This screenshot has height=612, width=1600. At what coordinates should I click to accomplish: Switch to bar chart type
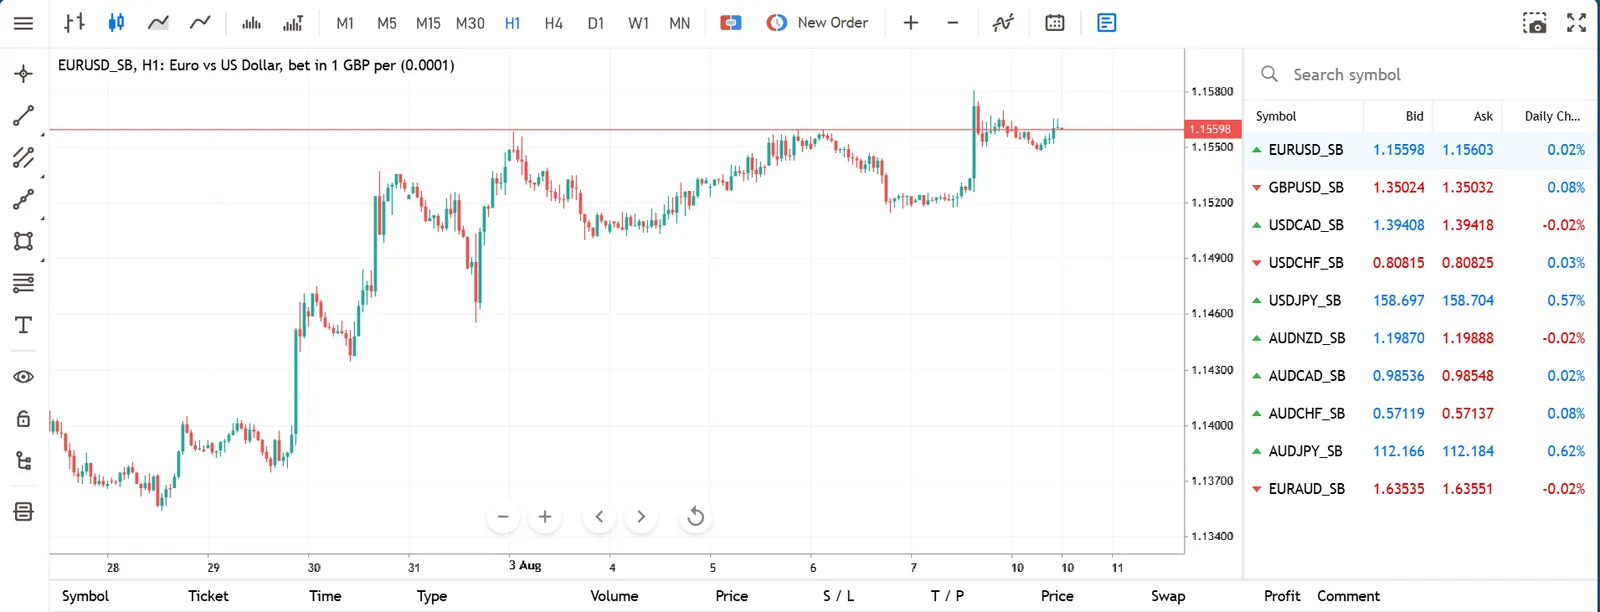(x=74, y=23)
